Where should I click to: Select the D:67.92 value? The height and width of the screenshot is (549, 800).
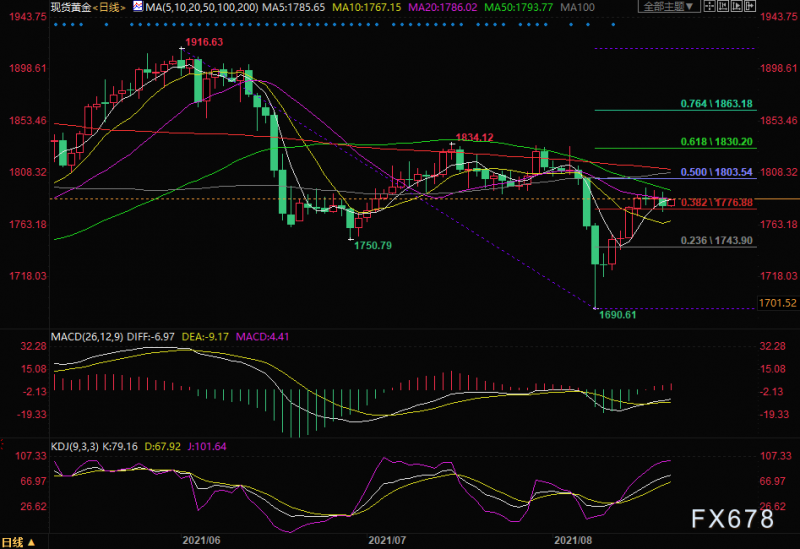click(163, 446)
